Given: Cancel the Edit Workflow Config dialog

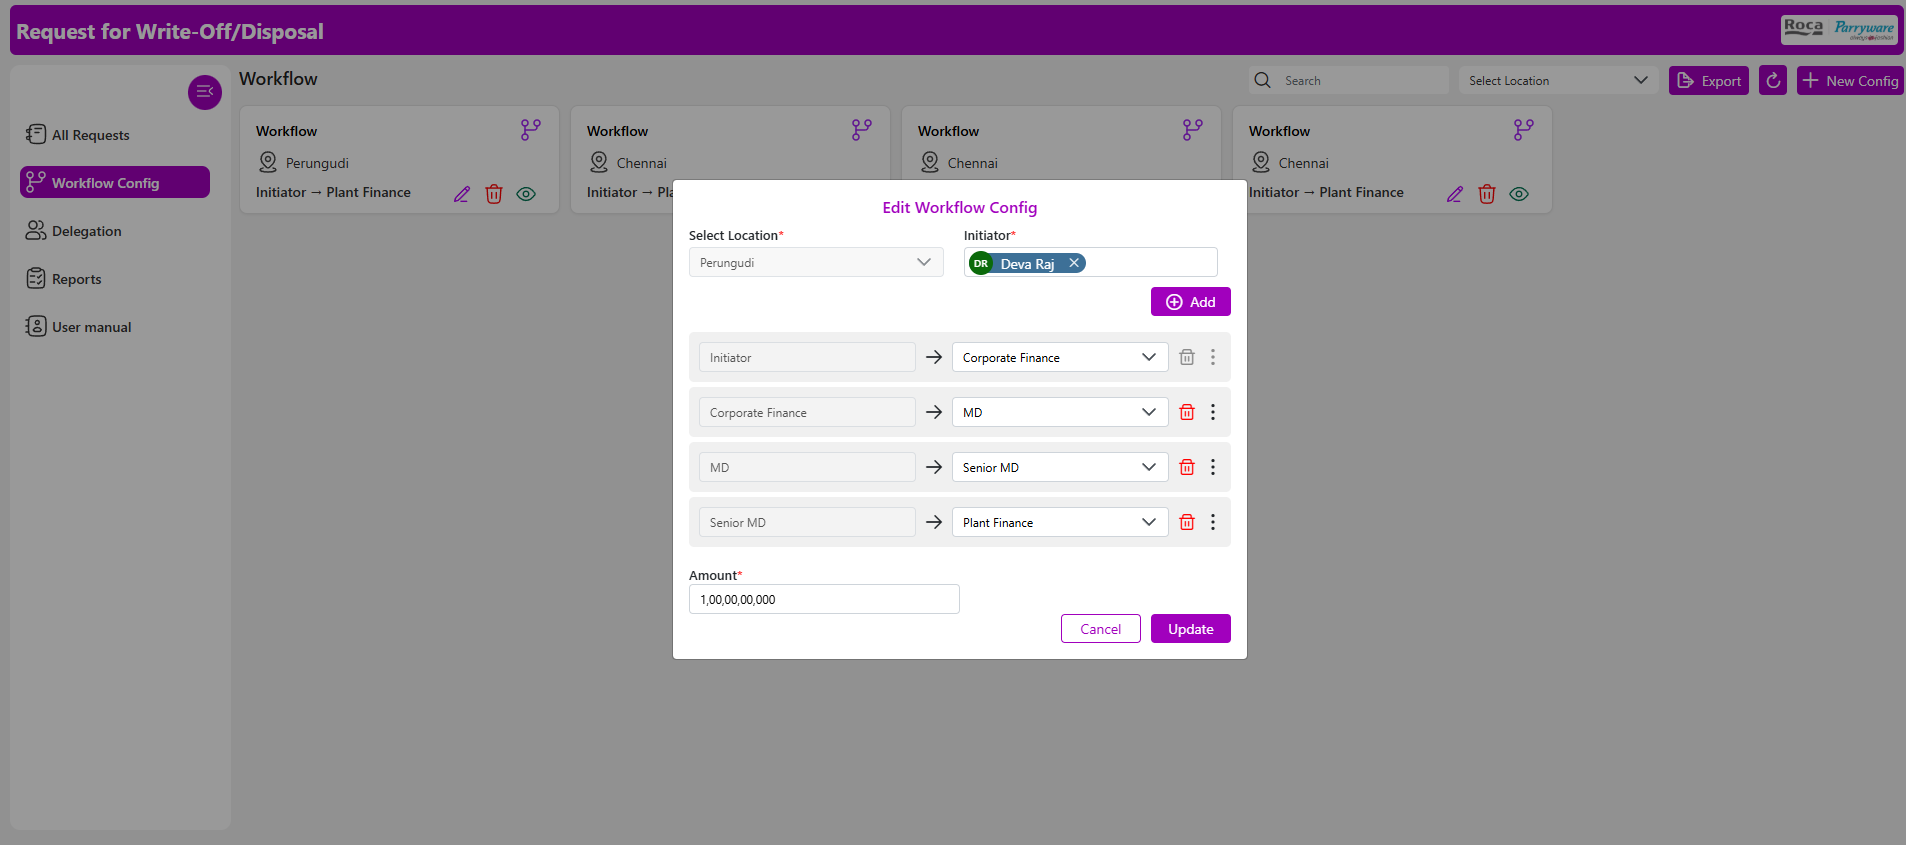Looking at the screenshot, I should (x=1100, y=629).
